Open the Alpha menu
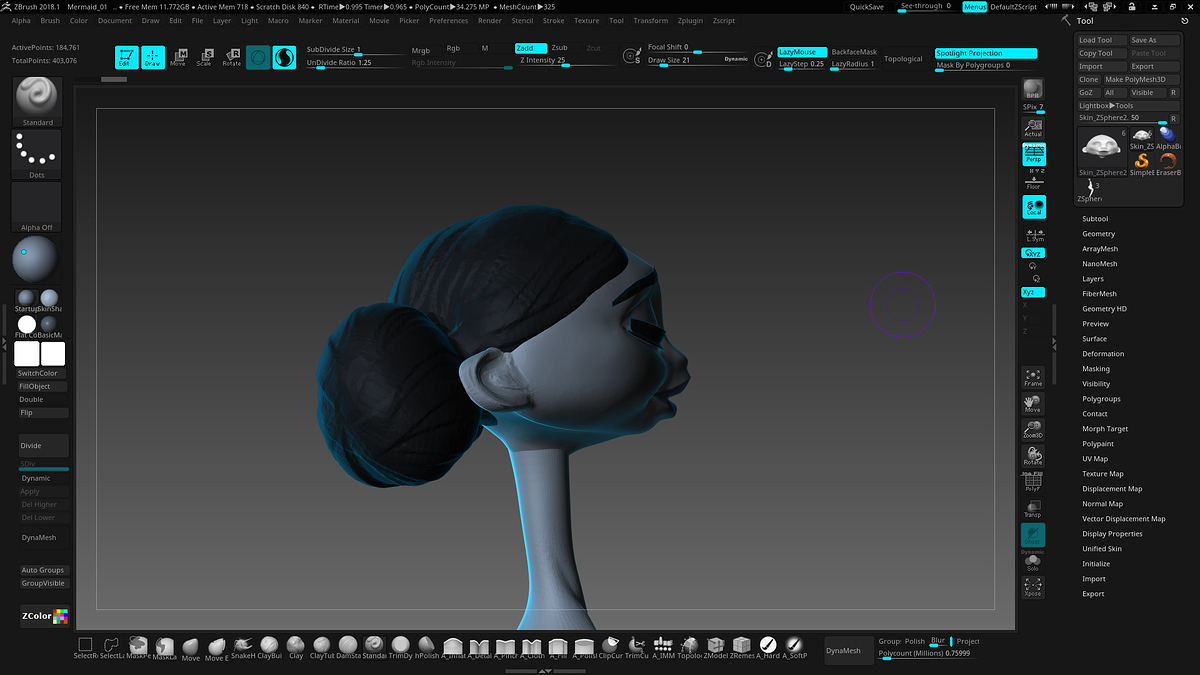This screenshot has width=1200, height=675. pos(21,21)
